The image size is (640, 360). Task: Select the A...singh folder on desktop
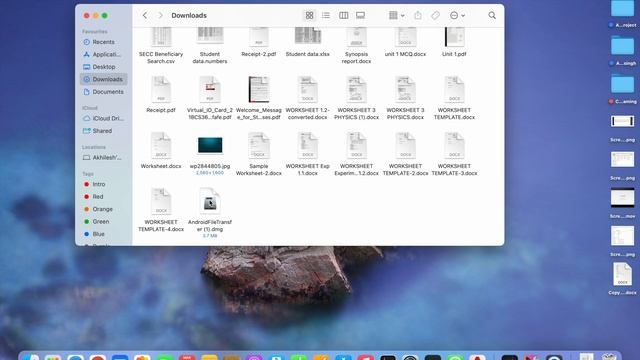pos(622,51)
